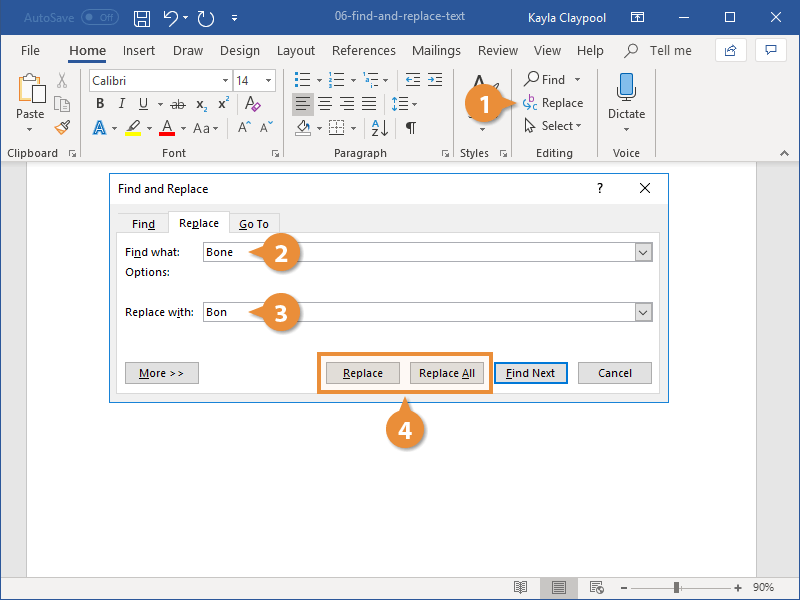Toggle italic formatting
800x600 pixels.
tap(121, 103)
